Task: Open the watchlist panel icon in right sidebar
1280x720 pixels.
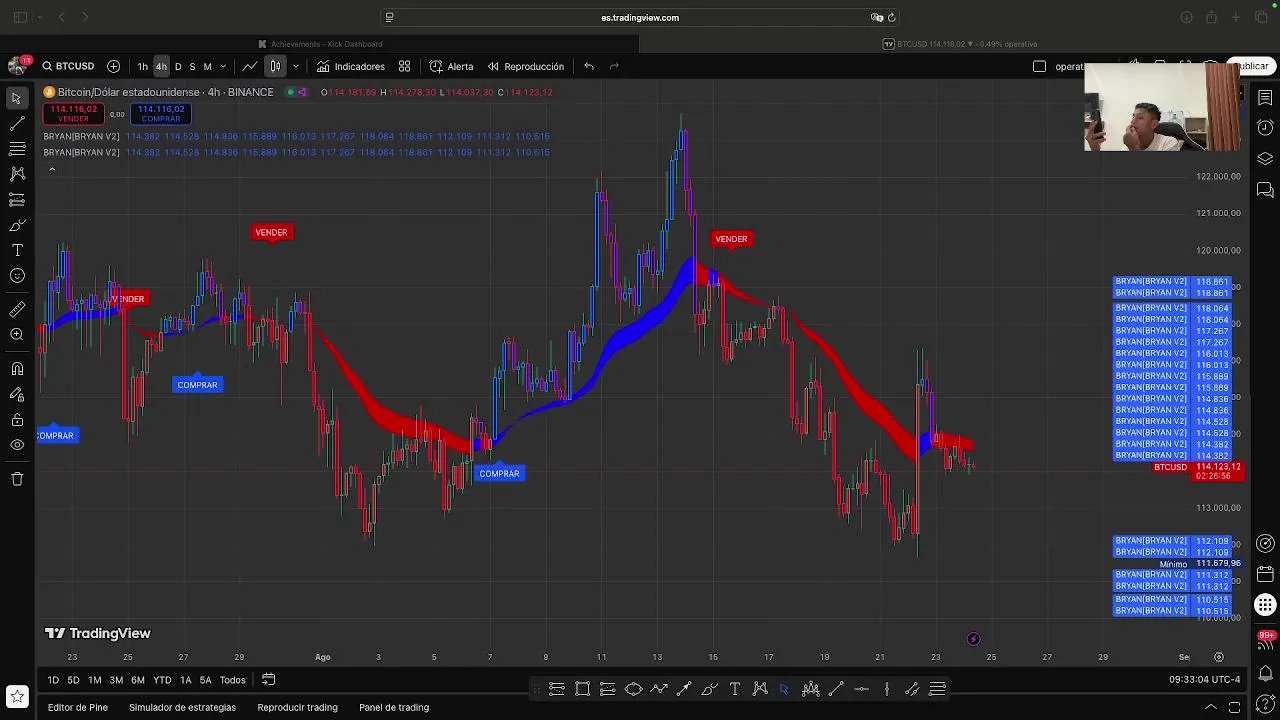Action: (1265, 98)
